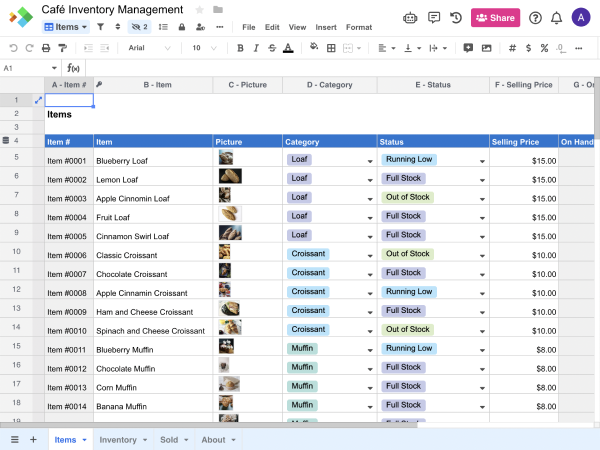This screenshot has height=450, width=600.
Task: Open Status dropdown for Blueberry Loaf
Action: tap(482, 161)
